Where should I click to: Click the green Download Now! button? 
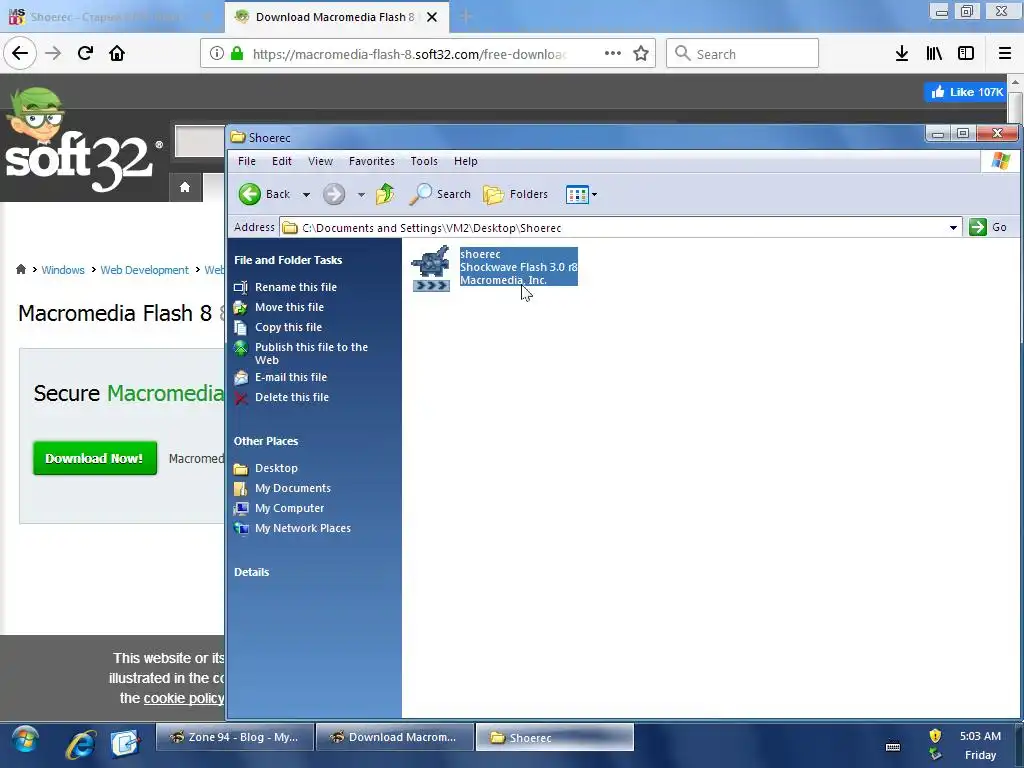[95, 458]
